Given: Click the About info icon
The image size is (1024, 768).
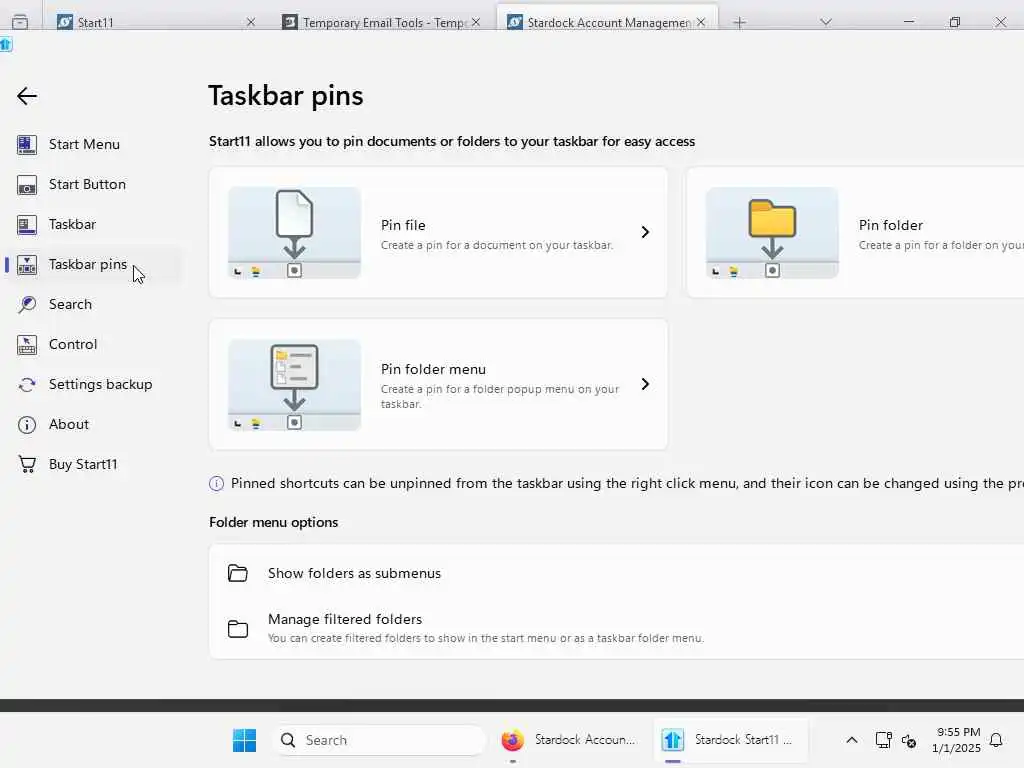Looking at the screenshot, I should tap(27, 425).
